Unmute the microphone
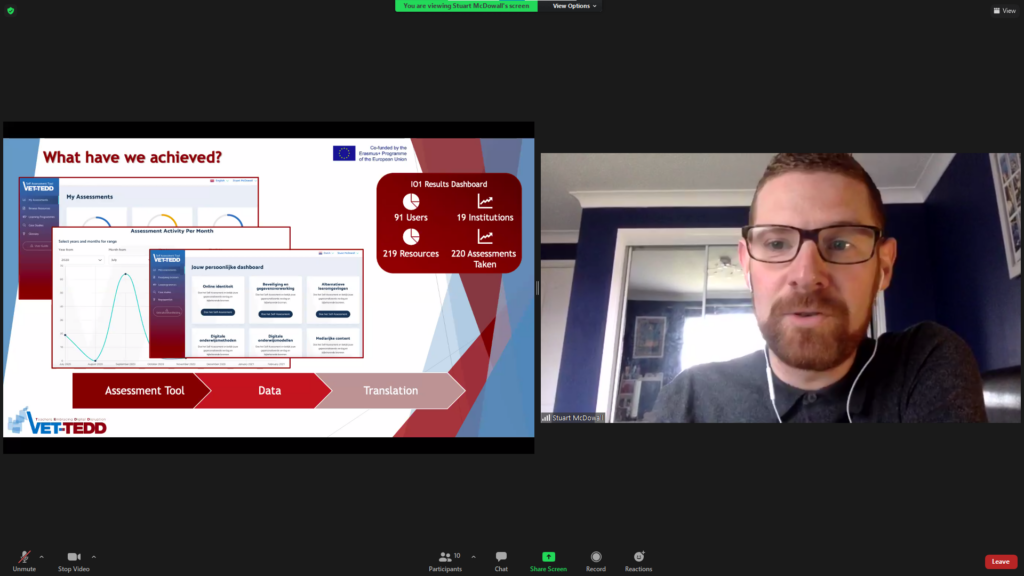 pyautogui.click(x=24, y=561)
